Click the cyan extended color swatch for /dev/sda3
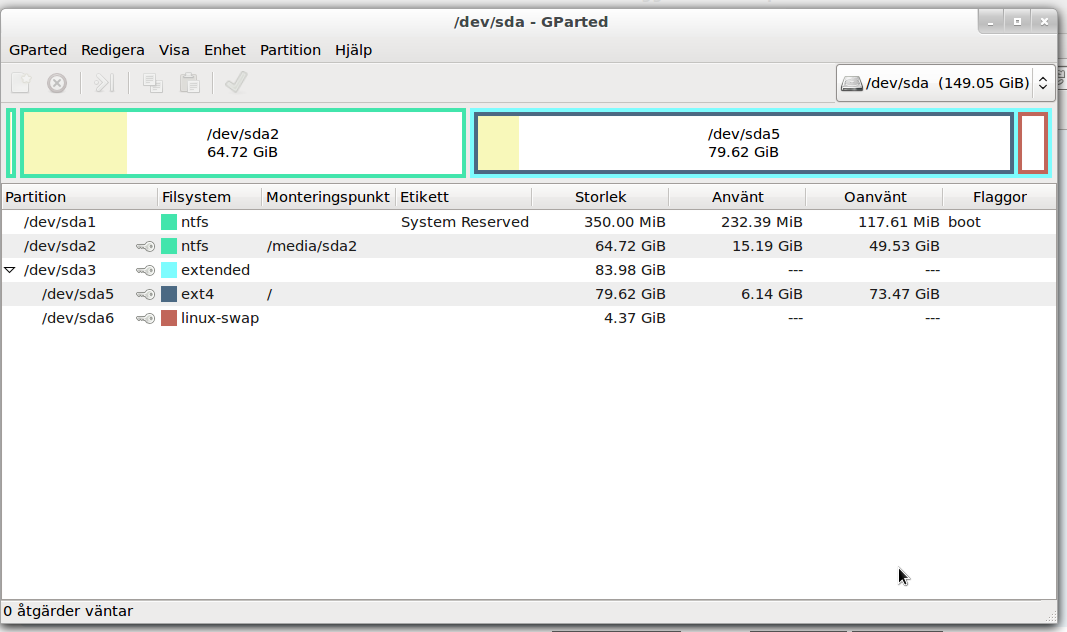This screenshot has height=632, width=1067. click(169, 270)
